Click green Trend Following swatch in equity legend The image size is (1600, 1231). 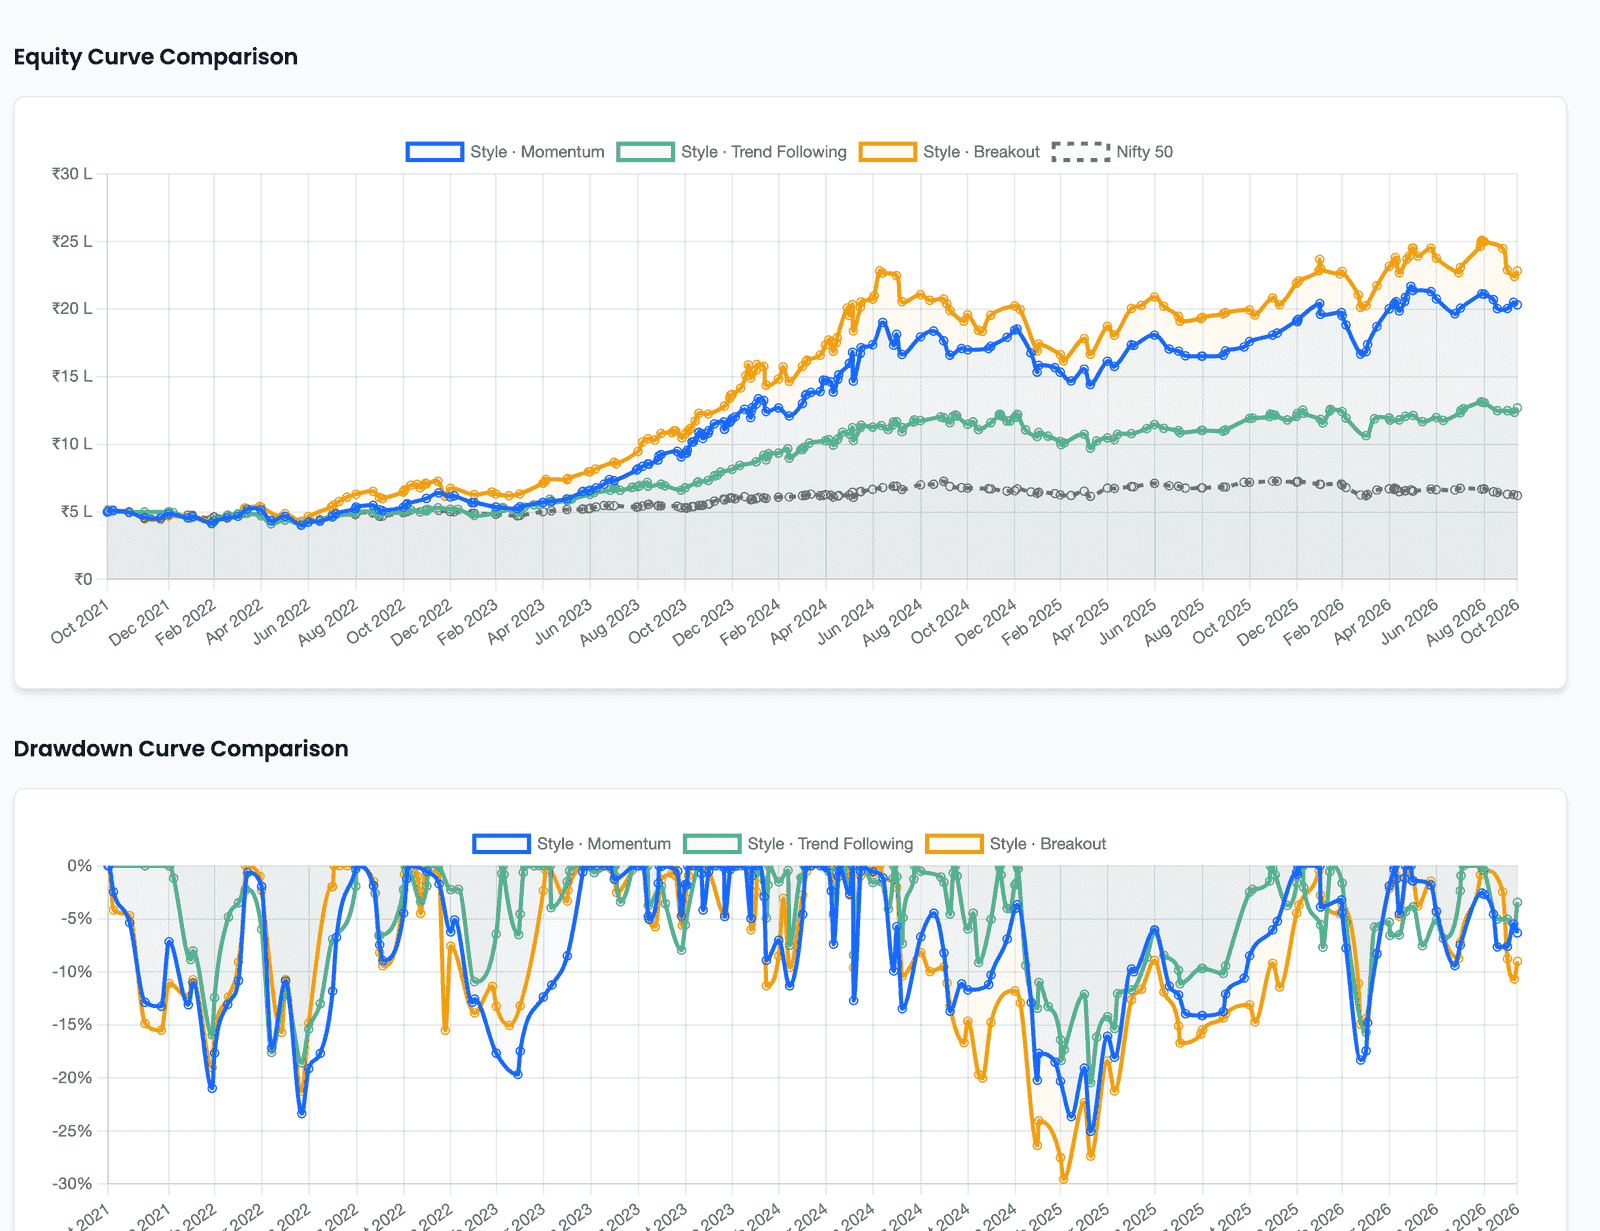[x=646, y=152]
